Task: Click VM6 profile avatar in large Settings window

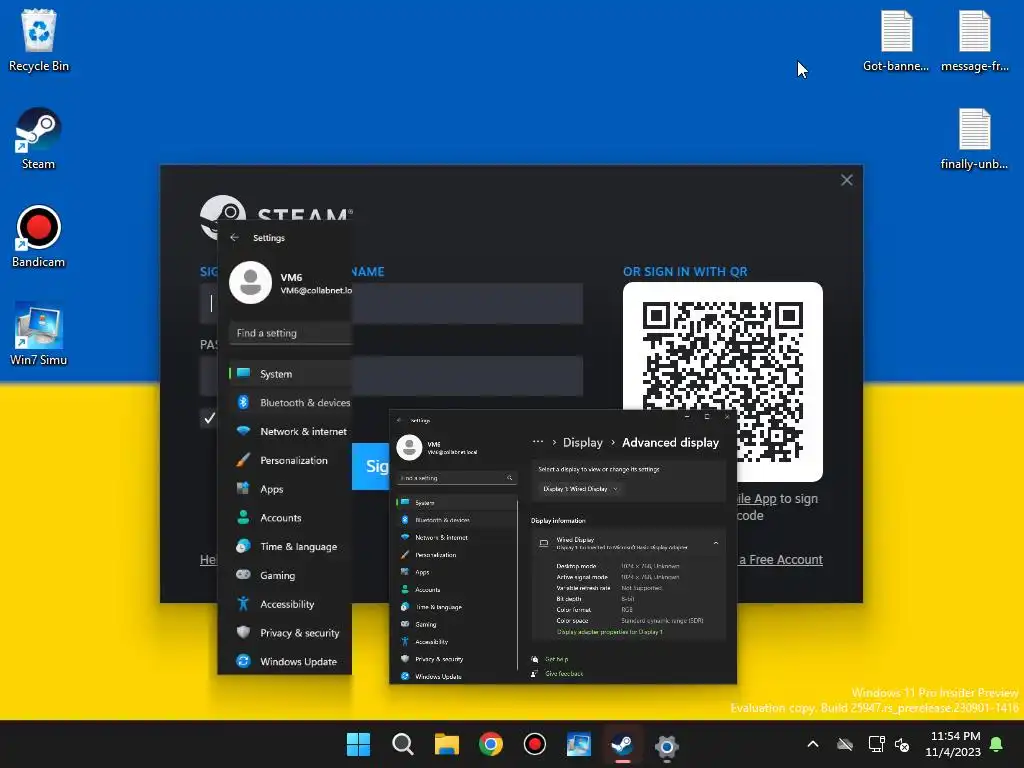Action: (x=251, y=283)
